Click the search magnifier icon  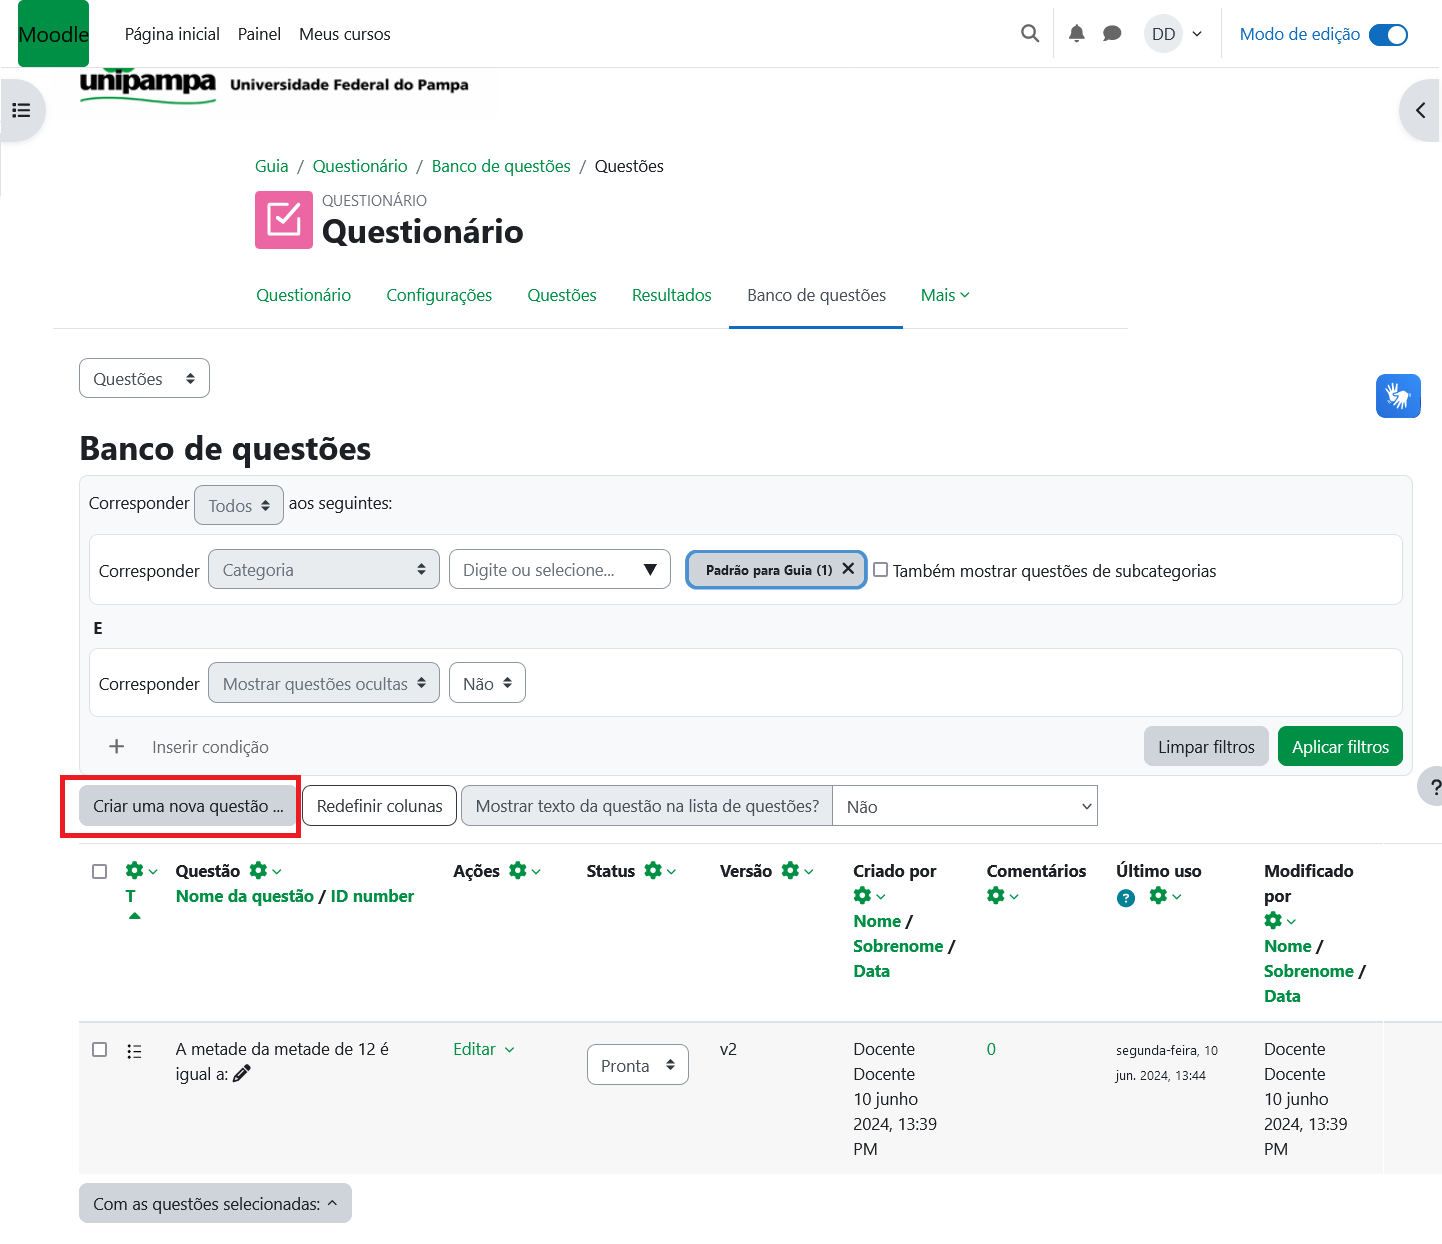tap(1029, 34)
